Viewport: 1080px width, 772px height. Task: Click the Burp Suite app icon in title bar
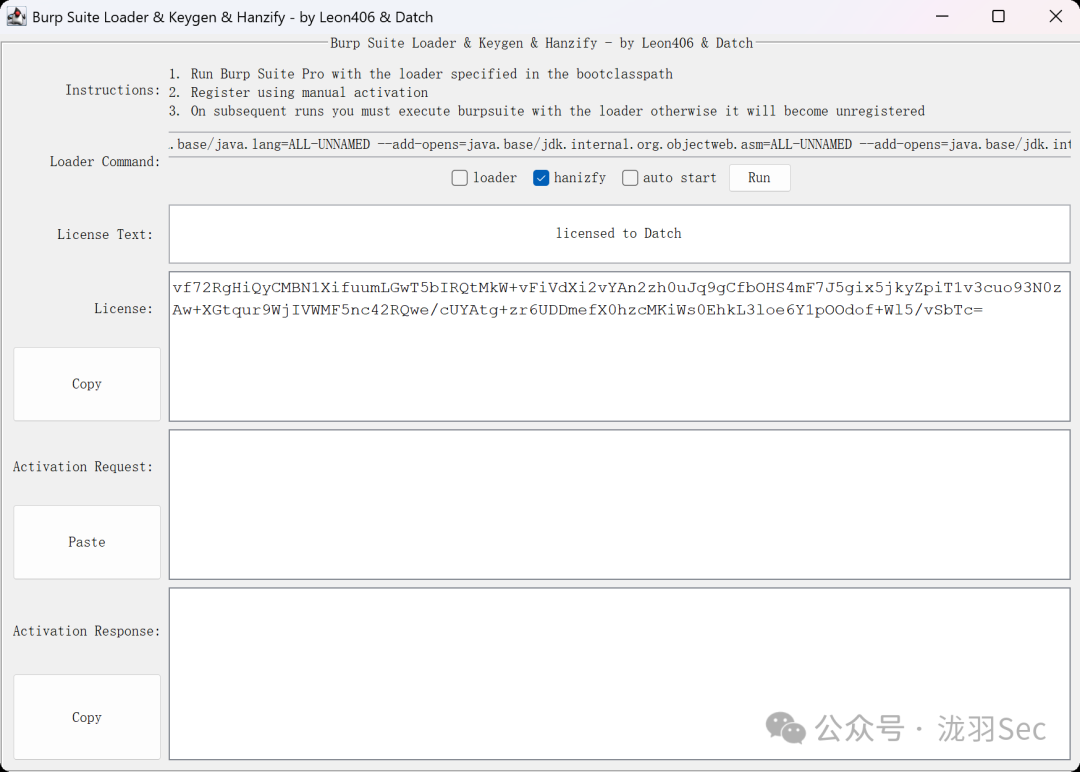click(17, 17)
